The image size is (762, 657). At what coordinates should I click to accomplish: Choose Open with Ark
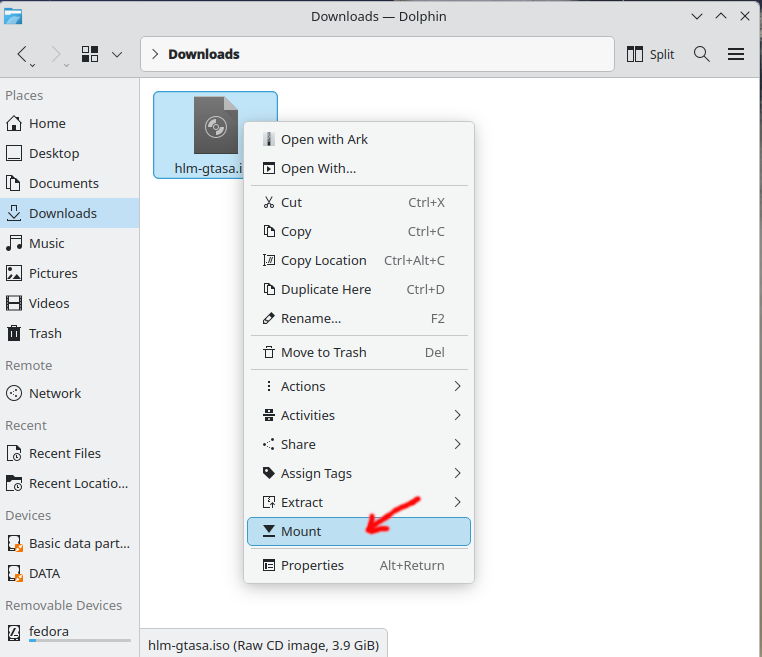point(359,139)
